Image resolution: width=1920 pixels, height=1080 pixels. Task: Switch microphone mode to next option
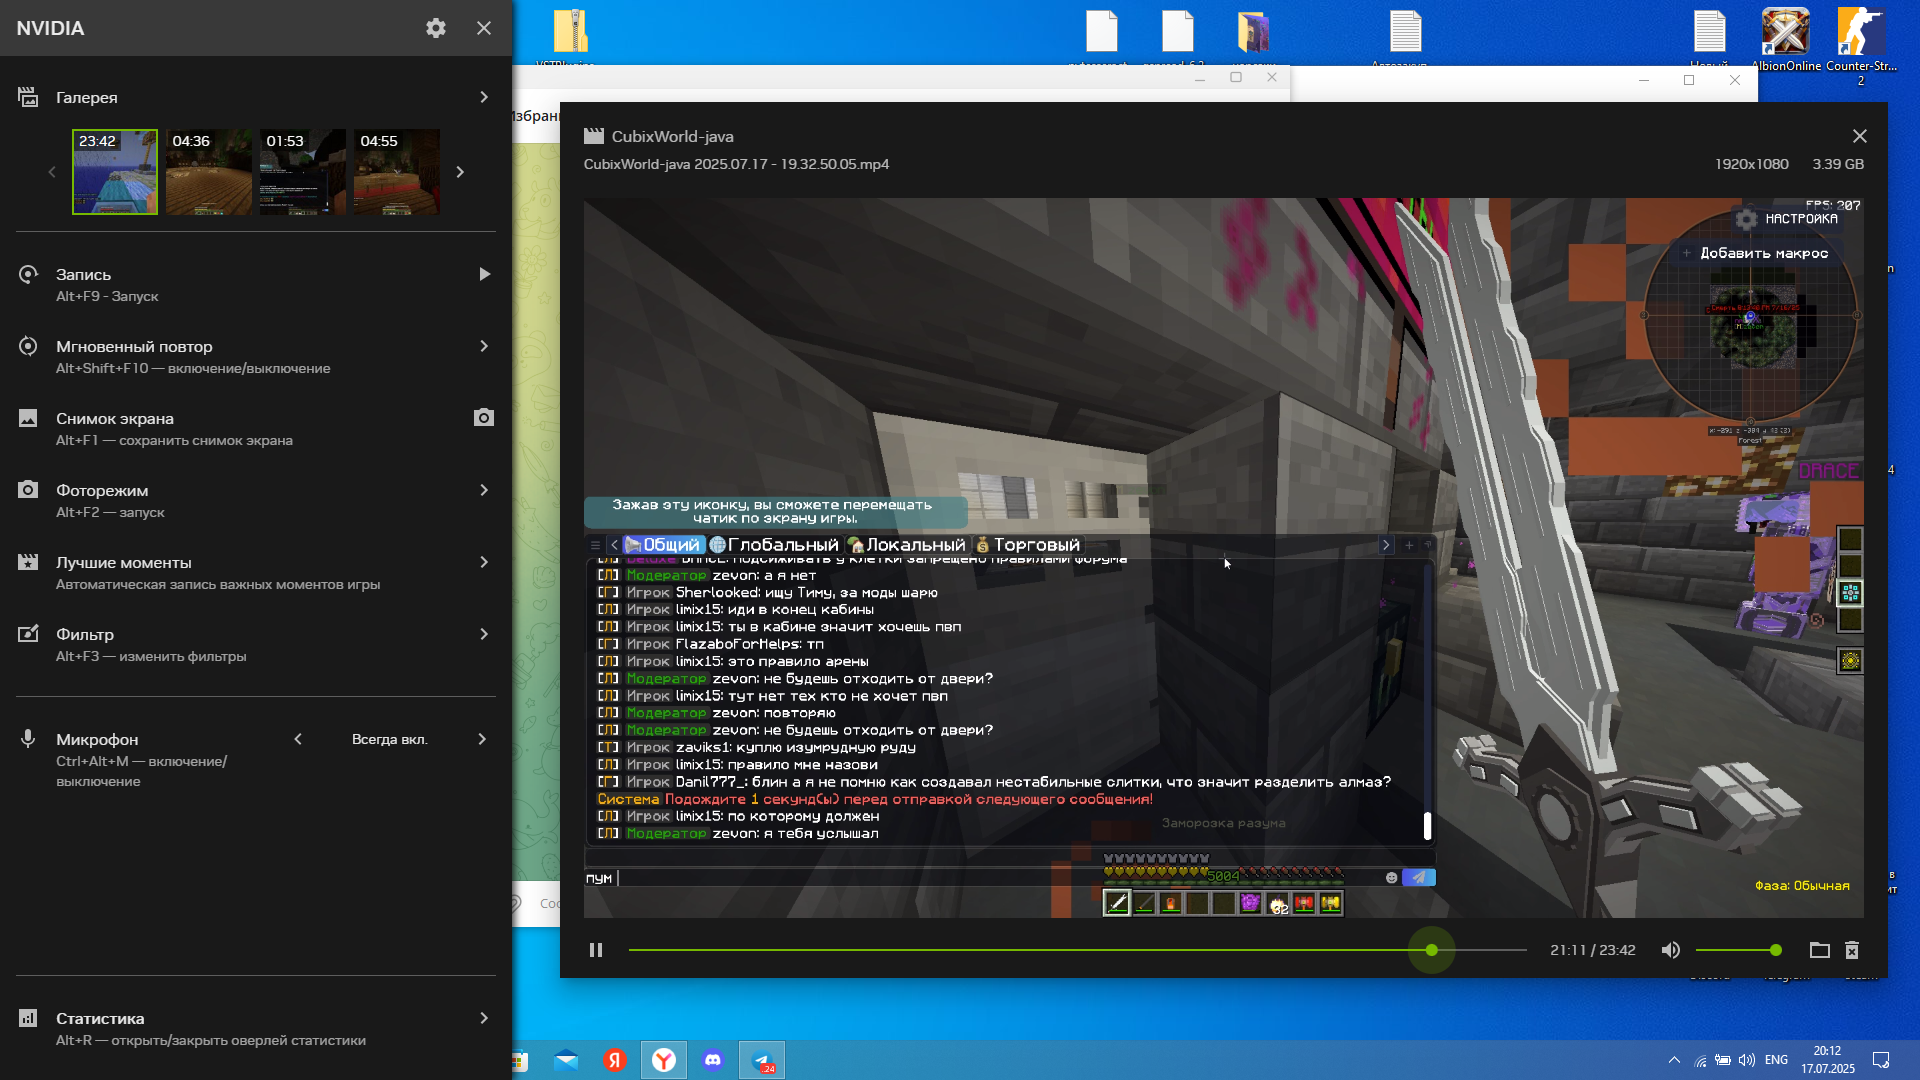[x=482, y=739]
